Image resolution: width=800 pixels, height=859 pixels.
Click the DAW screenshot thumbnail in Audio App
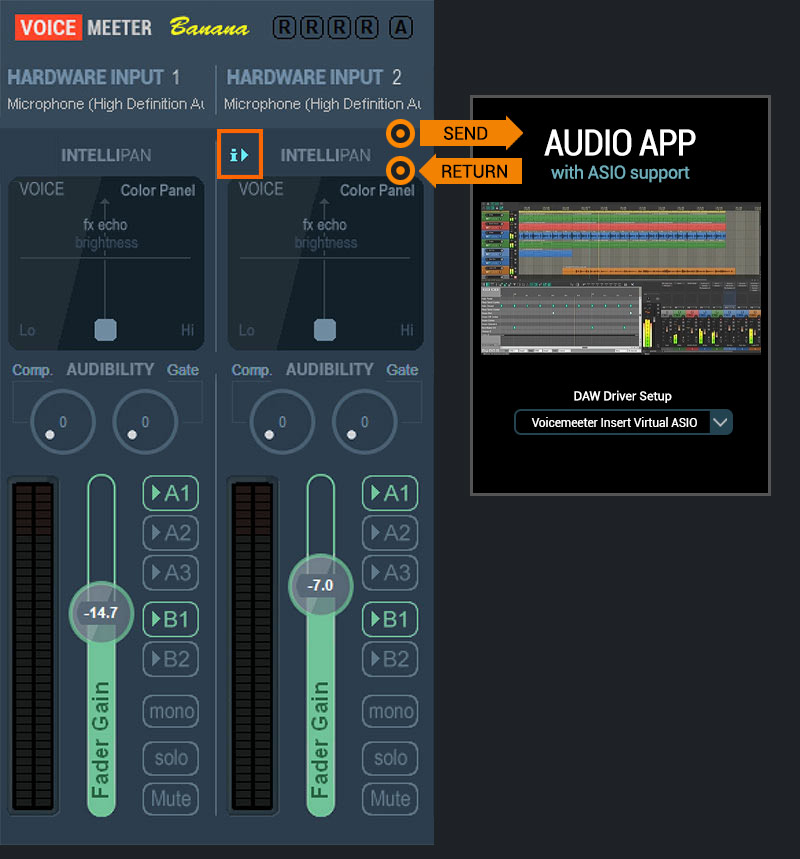[x=621, y=278]
